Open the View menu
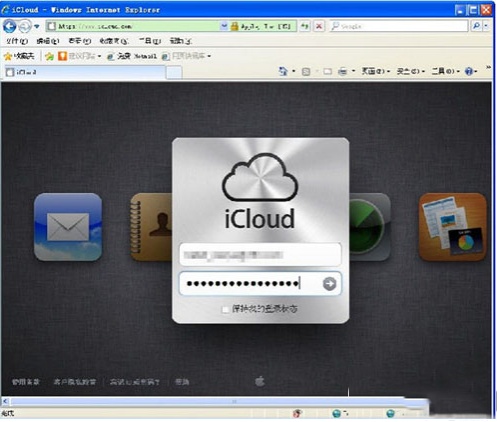Screen dimensions: 497x422 (x=79, y=41)
